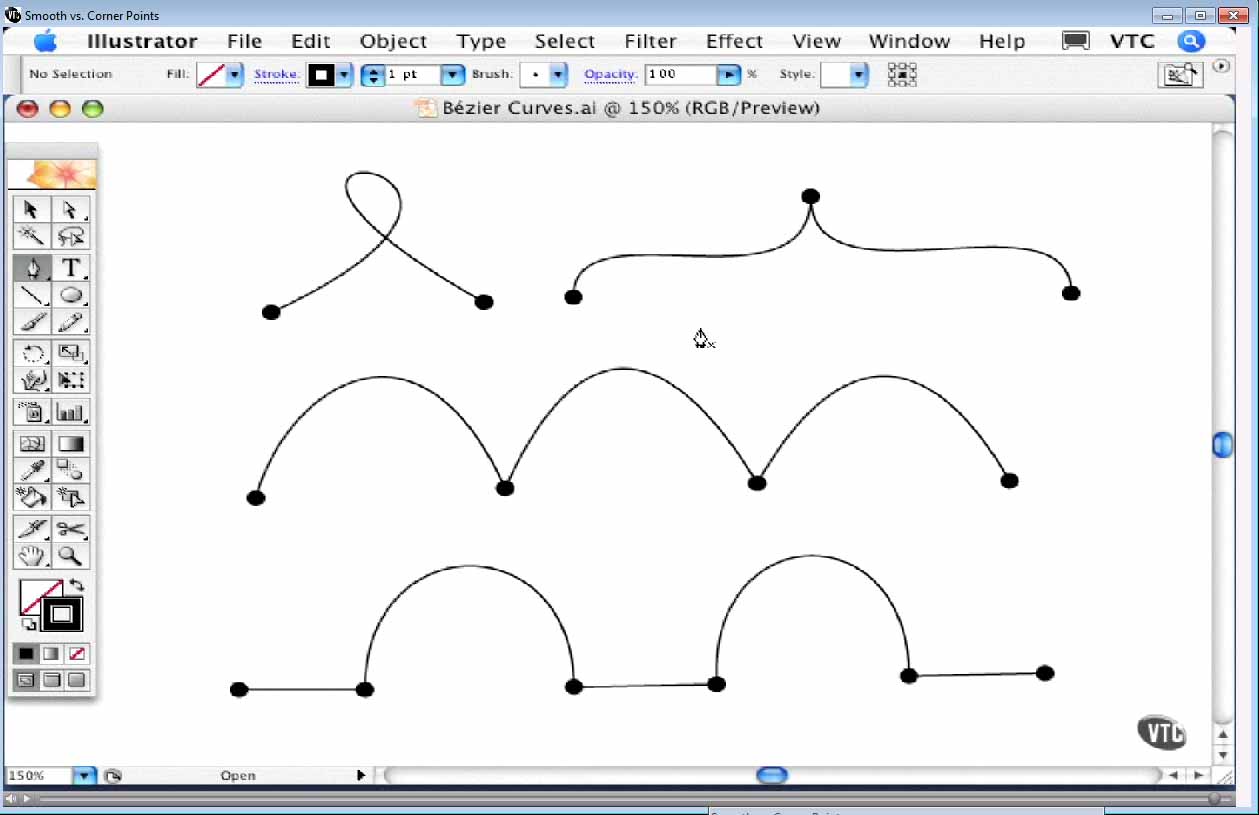The width and height of the screenshot is (1259, 815).
Task: Select the Pen tool
Action: point(32,268)
